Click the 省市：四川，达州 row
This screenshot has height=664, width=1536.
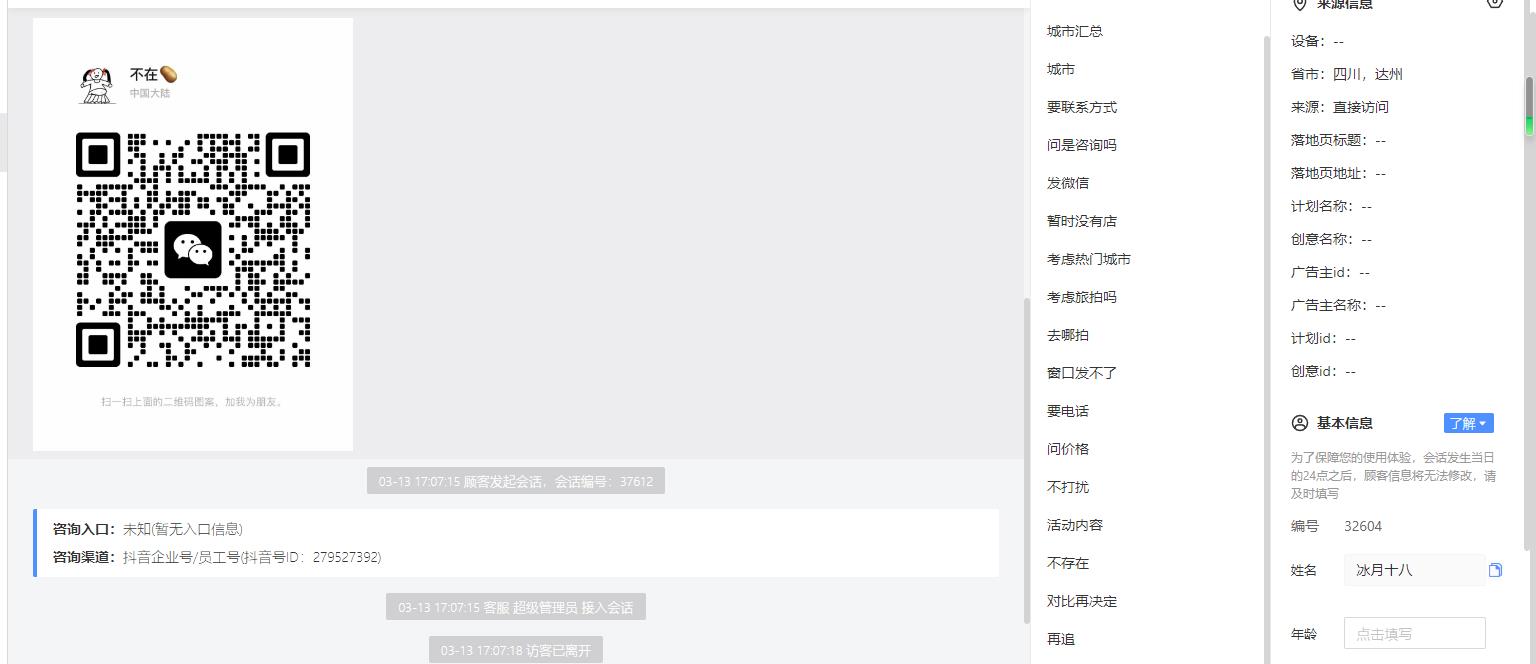(1347, 74)
